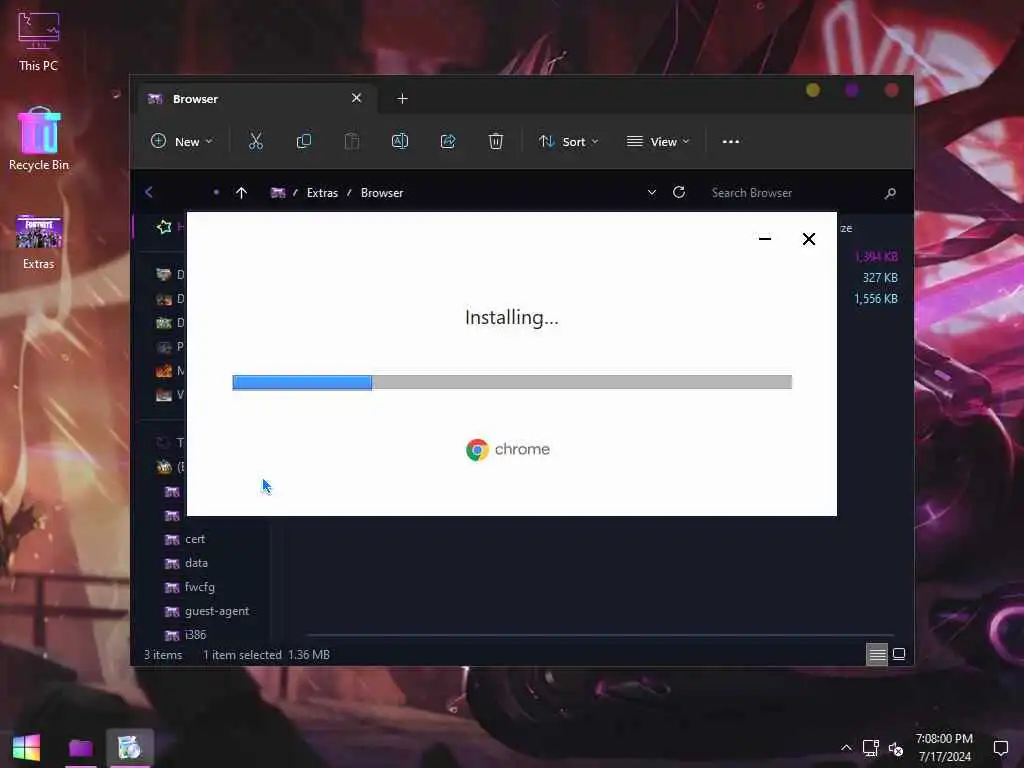
Task: Click the Home star icon in the sidebar
Action: [x=164, y=227]
